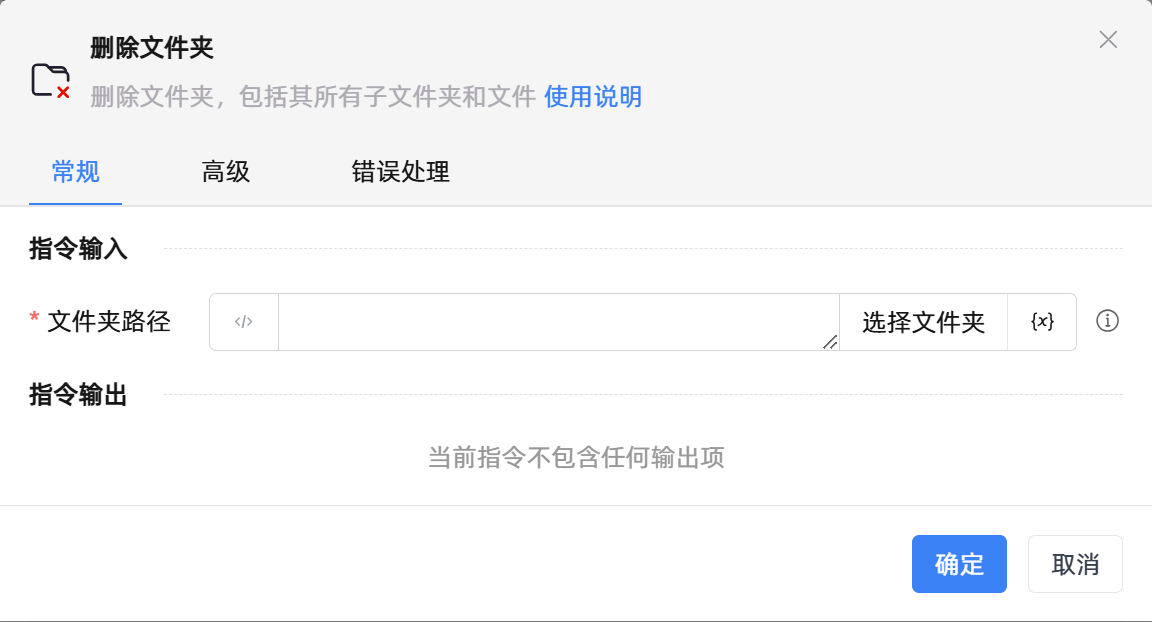Viewport: 1152px width, 622px height.
Task: Click the delete-folder icon in the header
Action: coord(50,80)
